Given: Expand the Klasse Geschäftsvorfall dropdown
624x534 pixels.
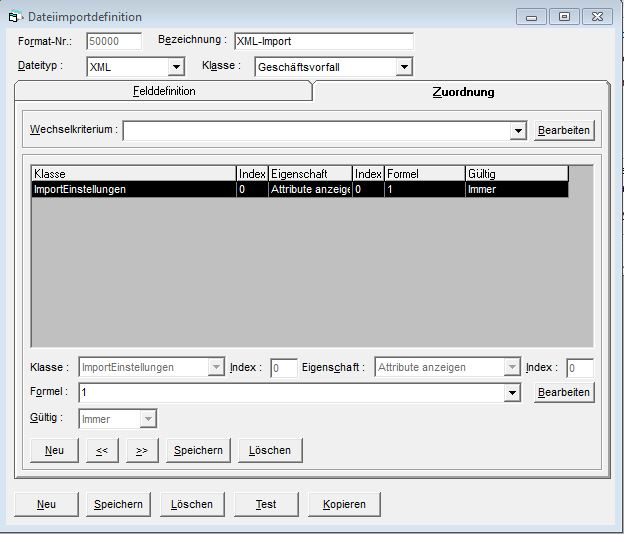Looking at the screenshot, I should 404,67.
